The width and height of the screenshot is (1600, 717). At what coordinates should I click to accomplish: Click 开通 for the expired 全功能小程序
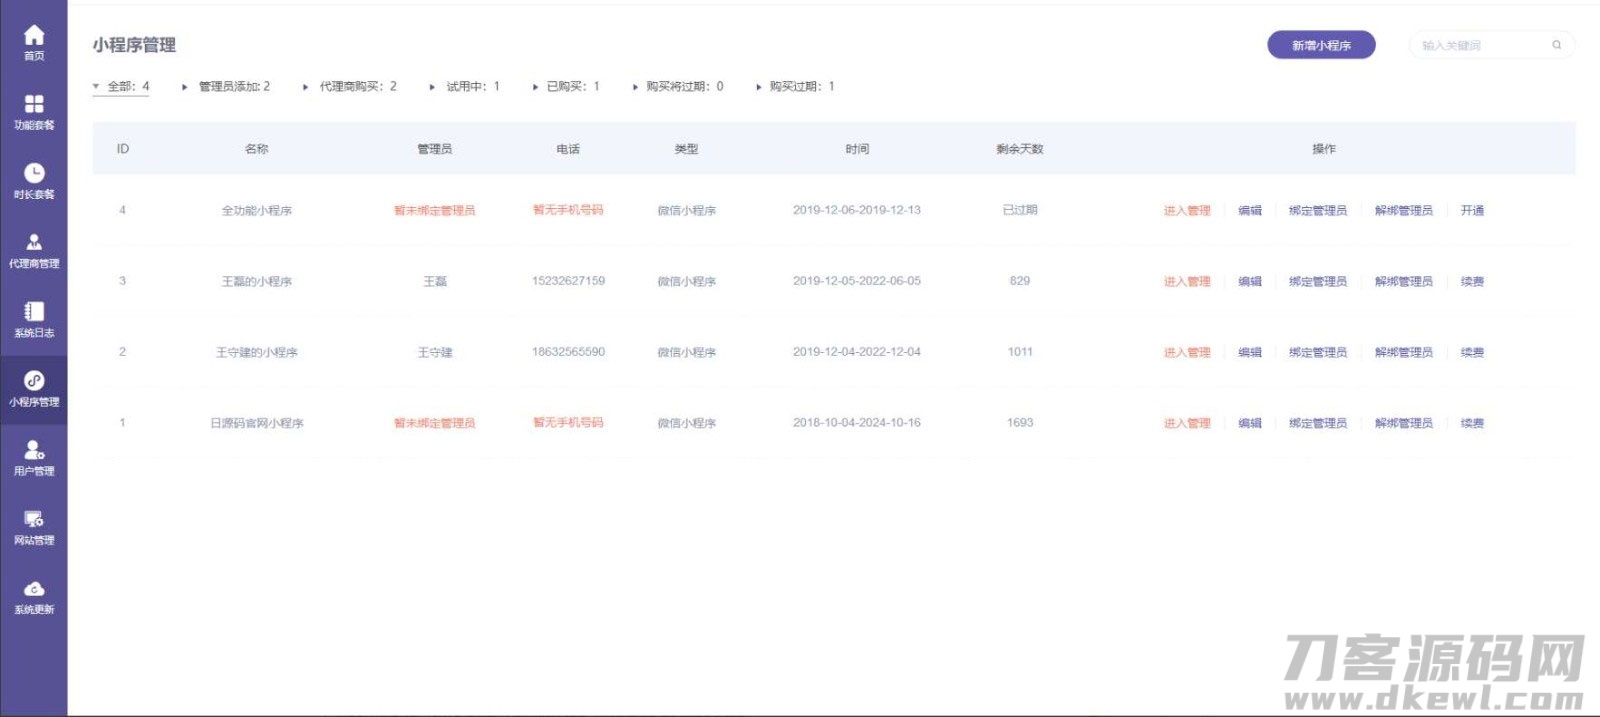pos(1472,211)
